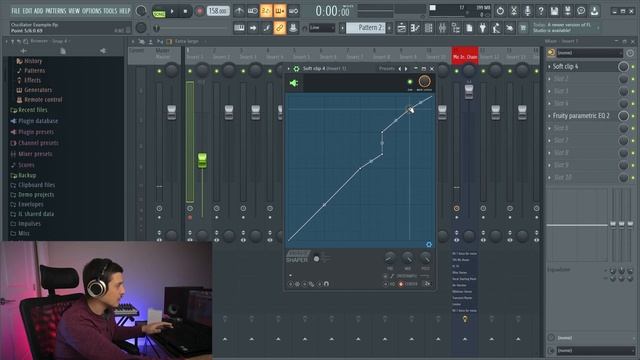The height and width of the screenshot is (360, 640).
Task: Click the render/export download icon
Action: [594, 11]
